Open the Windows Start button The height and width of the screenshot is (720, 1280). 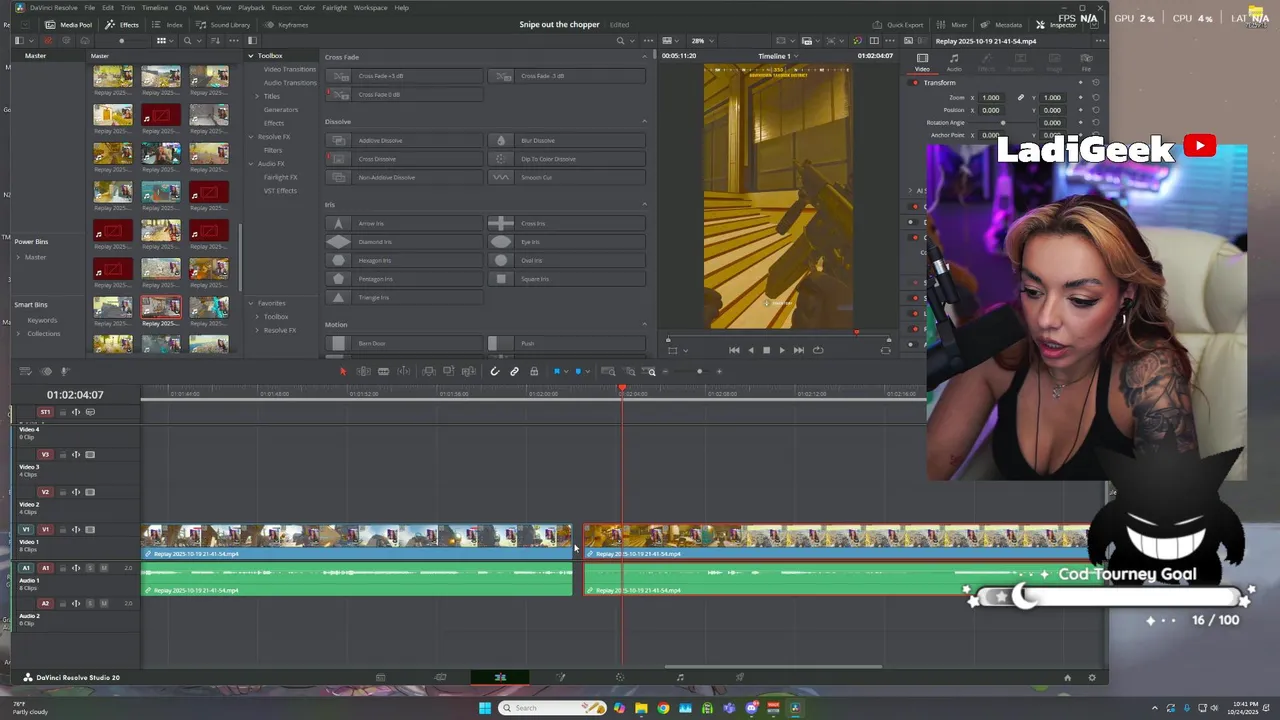485,708
